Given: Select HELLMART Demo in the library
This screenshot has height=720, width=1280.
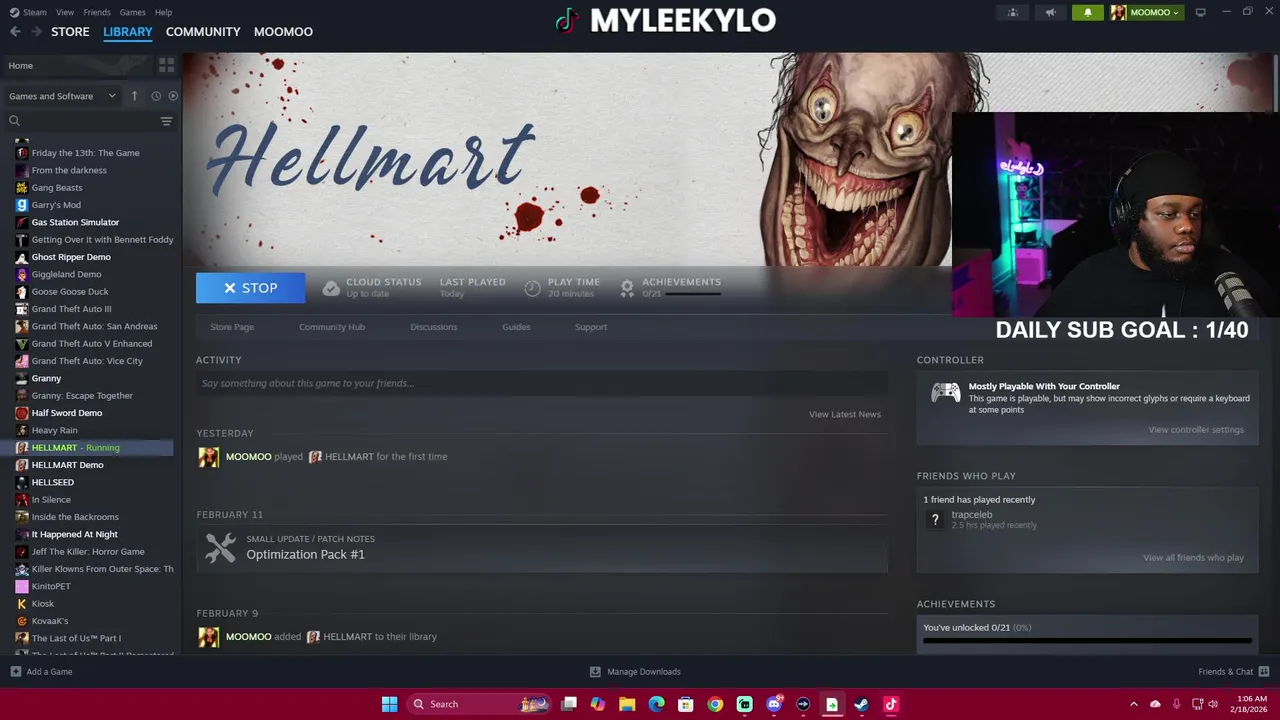Looking at the screenshot, I should pyautogui.click(x=67, y=465).
